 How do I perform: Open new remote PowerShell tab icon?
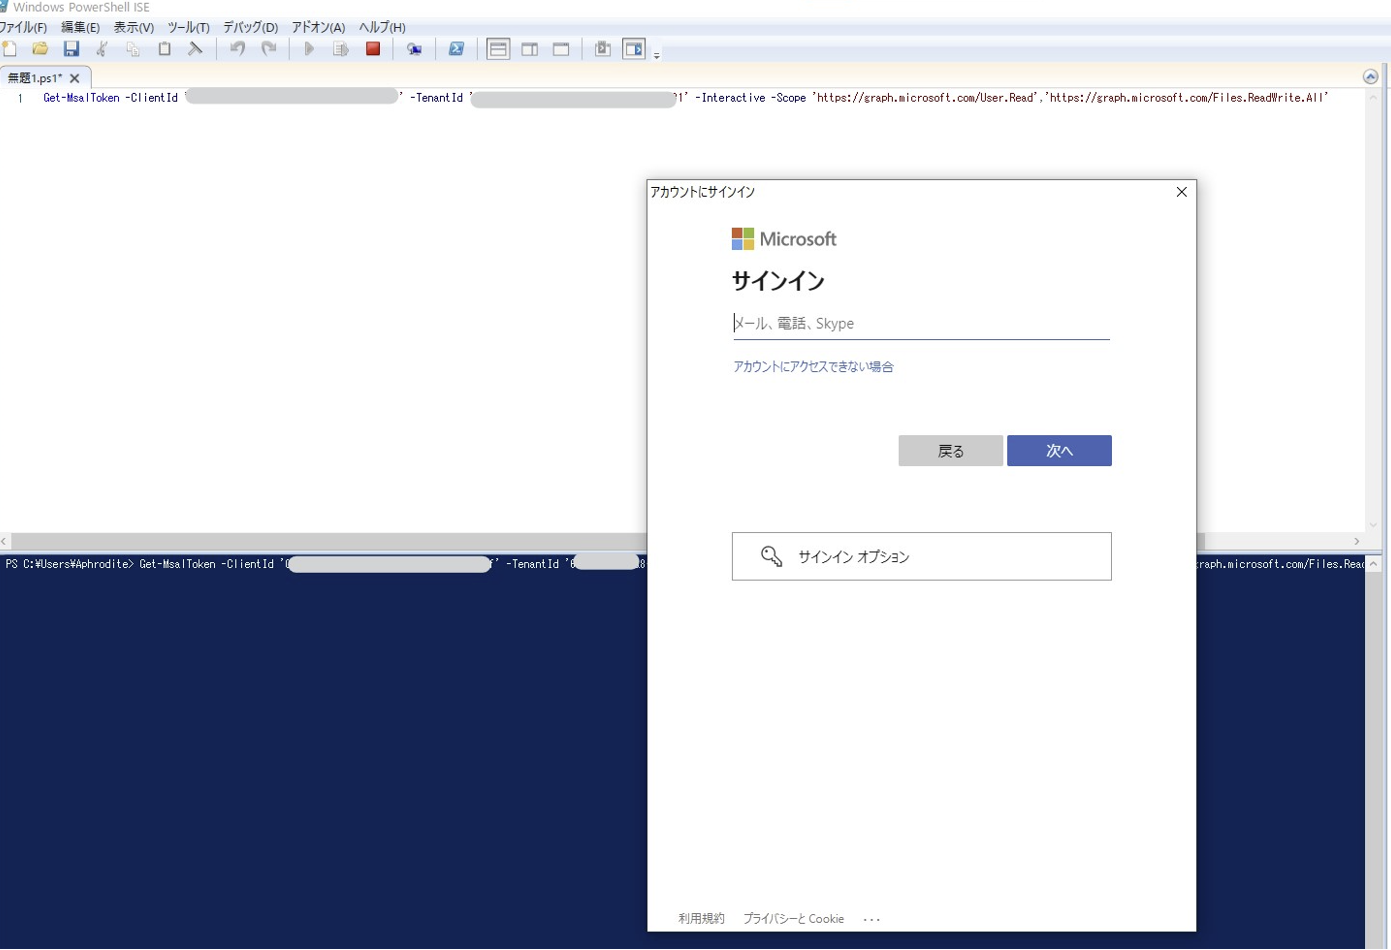(414, 49)
